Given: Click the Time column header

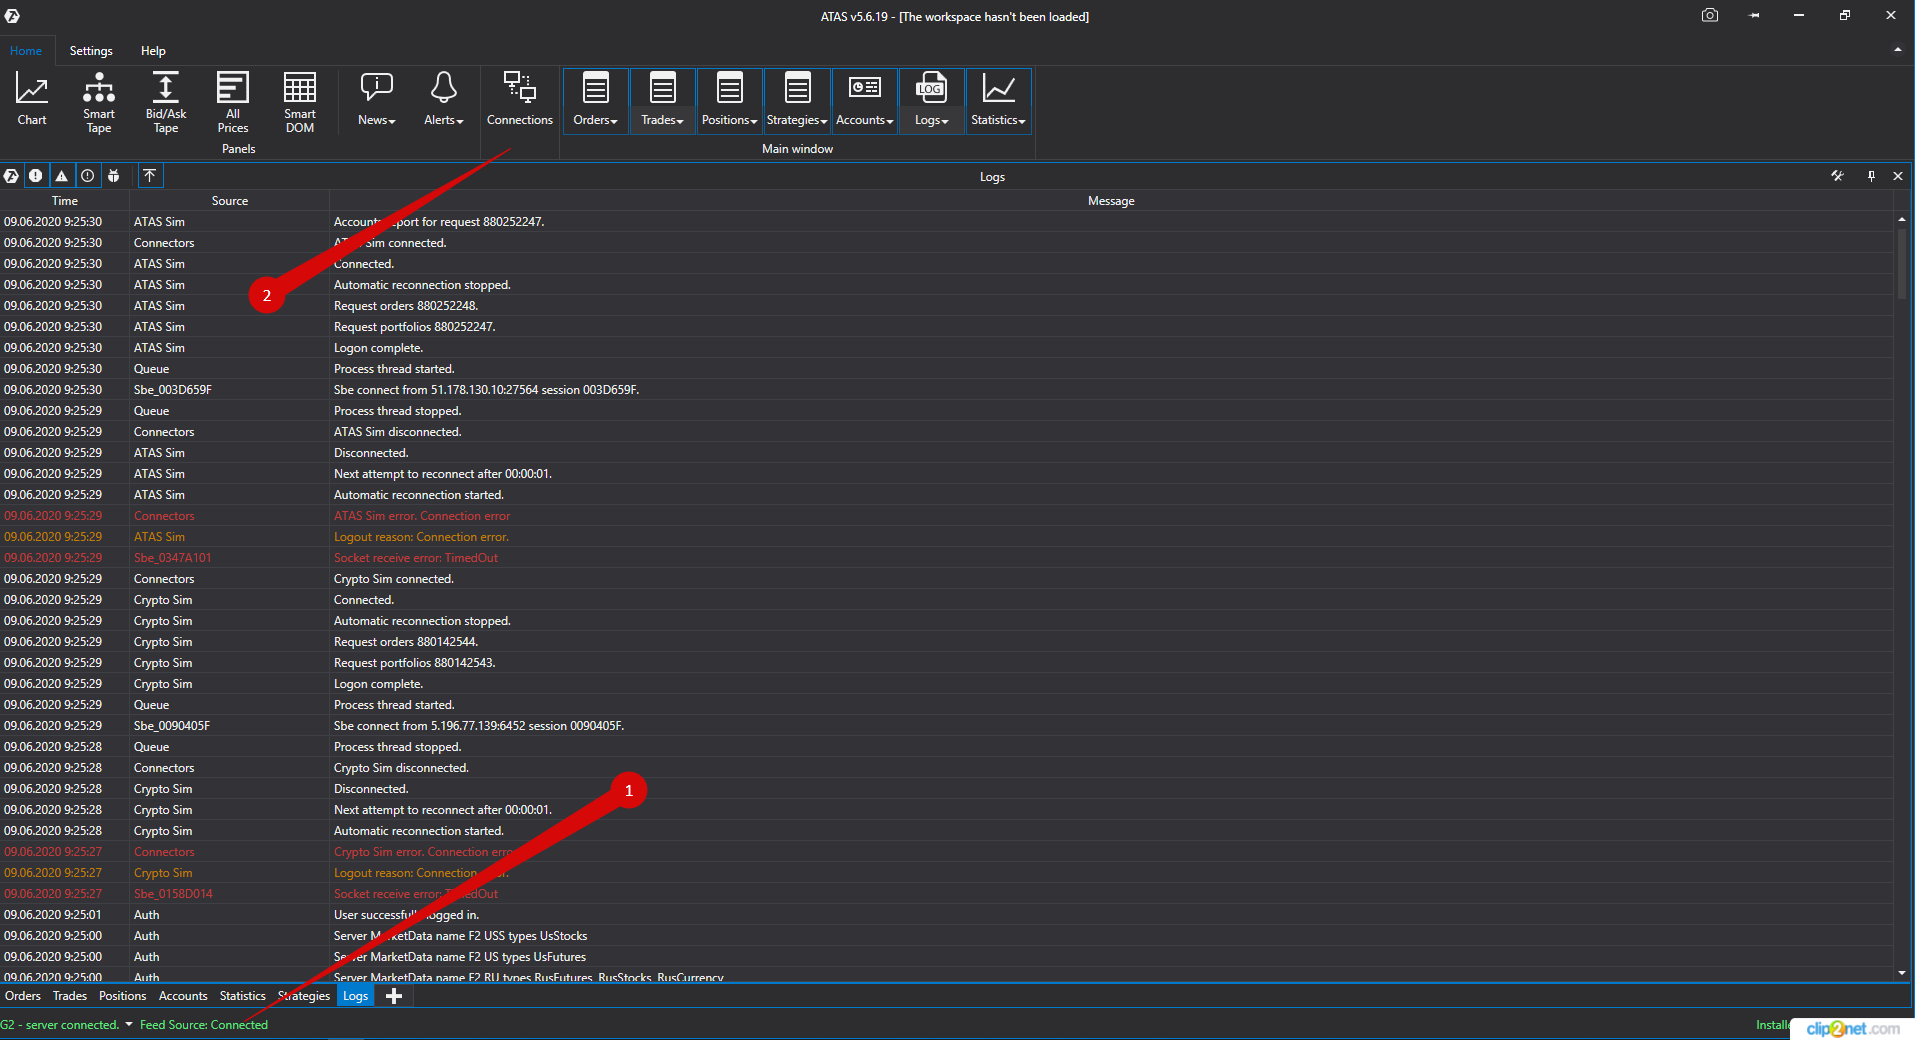Looking at the screenshot, I should (65, 201).
